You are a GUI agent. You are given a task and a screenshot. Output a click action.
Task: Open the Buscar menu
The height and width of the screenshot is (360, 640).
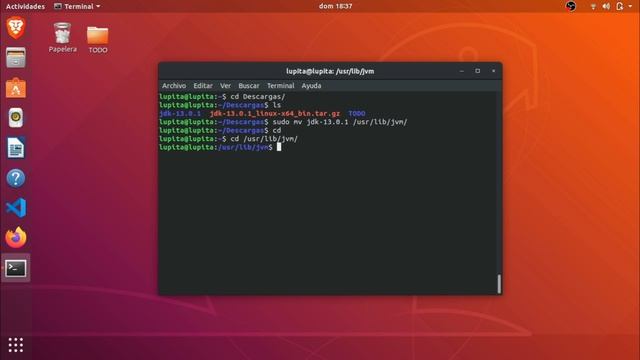249,86
